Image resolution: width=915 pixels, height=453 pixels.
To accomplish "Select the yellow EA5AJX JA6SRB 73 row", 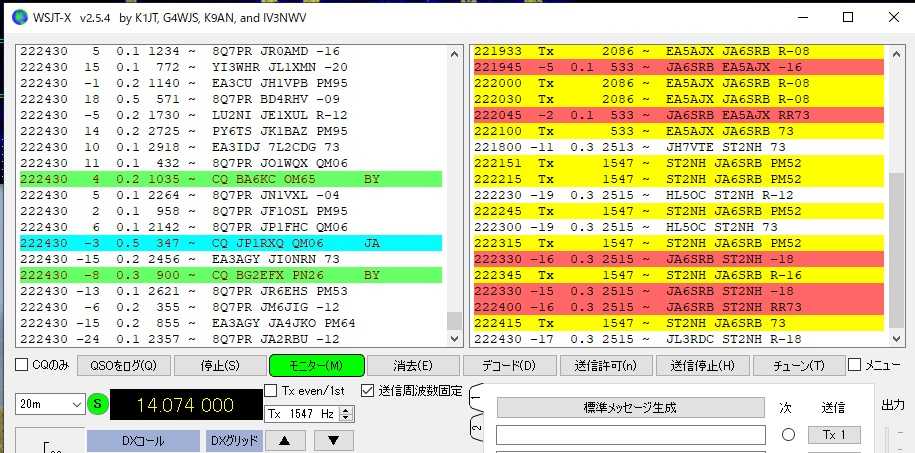I will (679, 131).
